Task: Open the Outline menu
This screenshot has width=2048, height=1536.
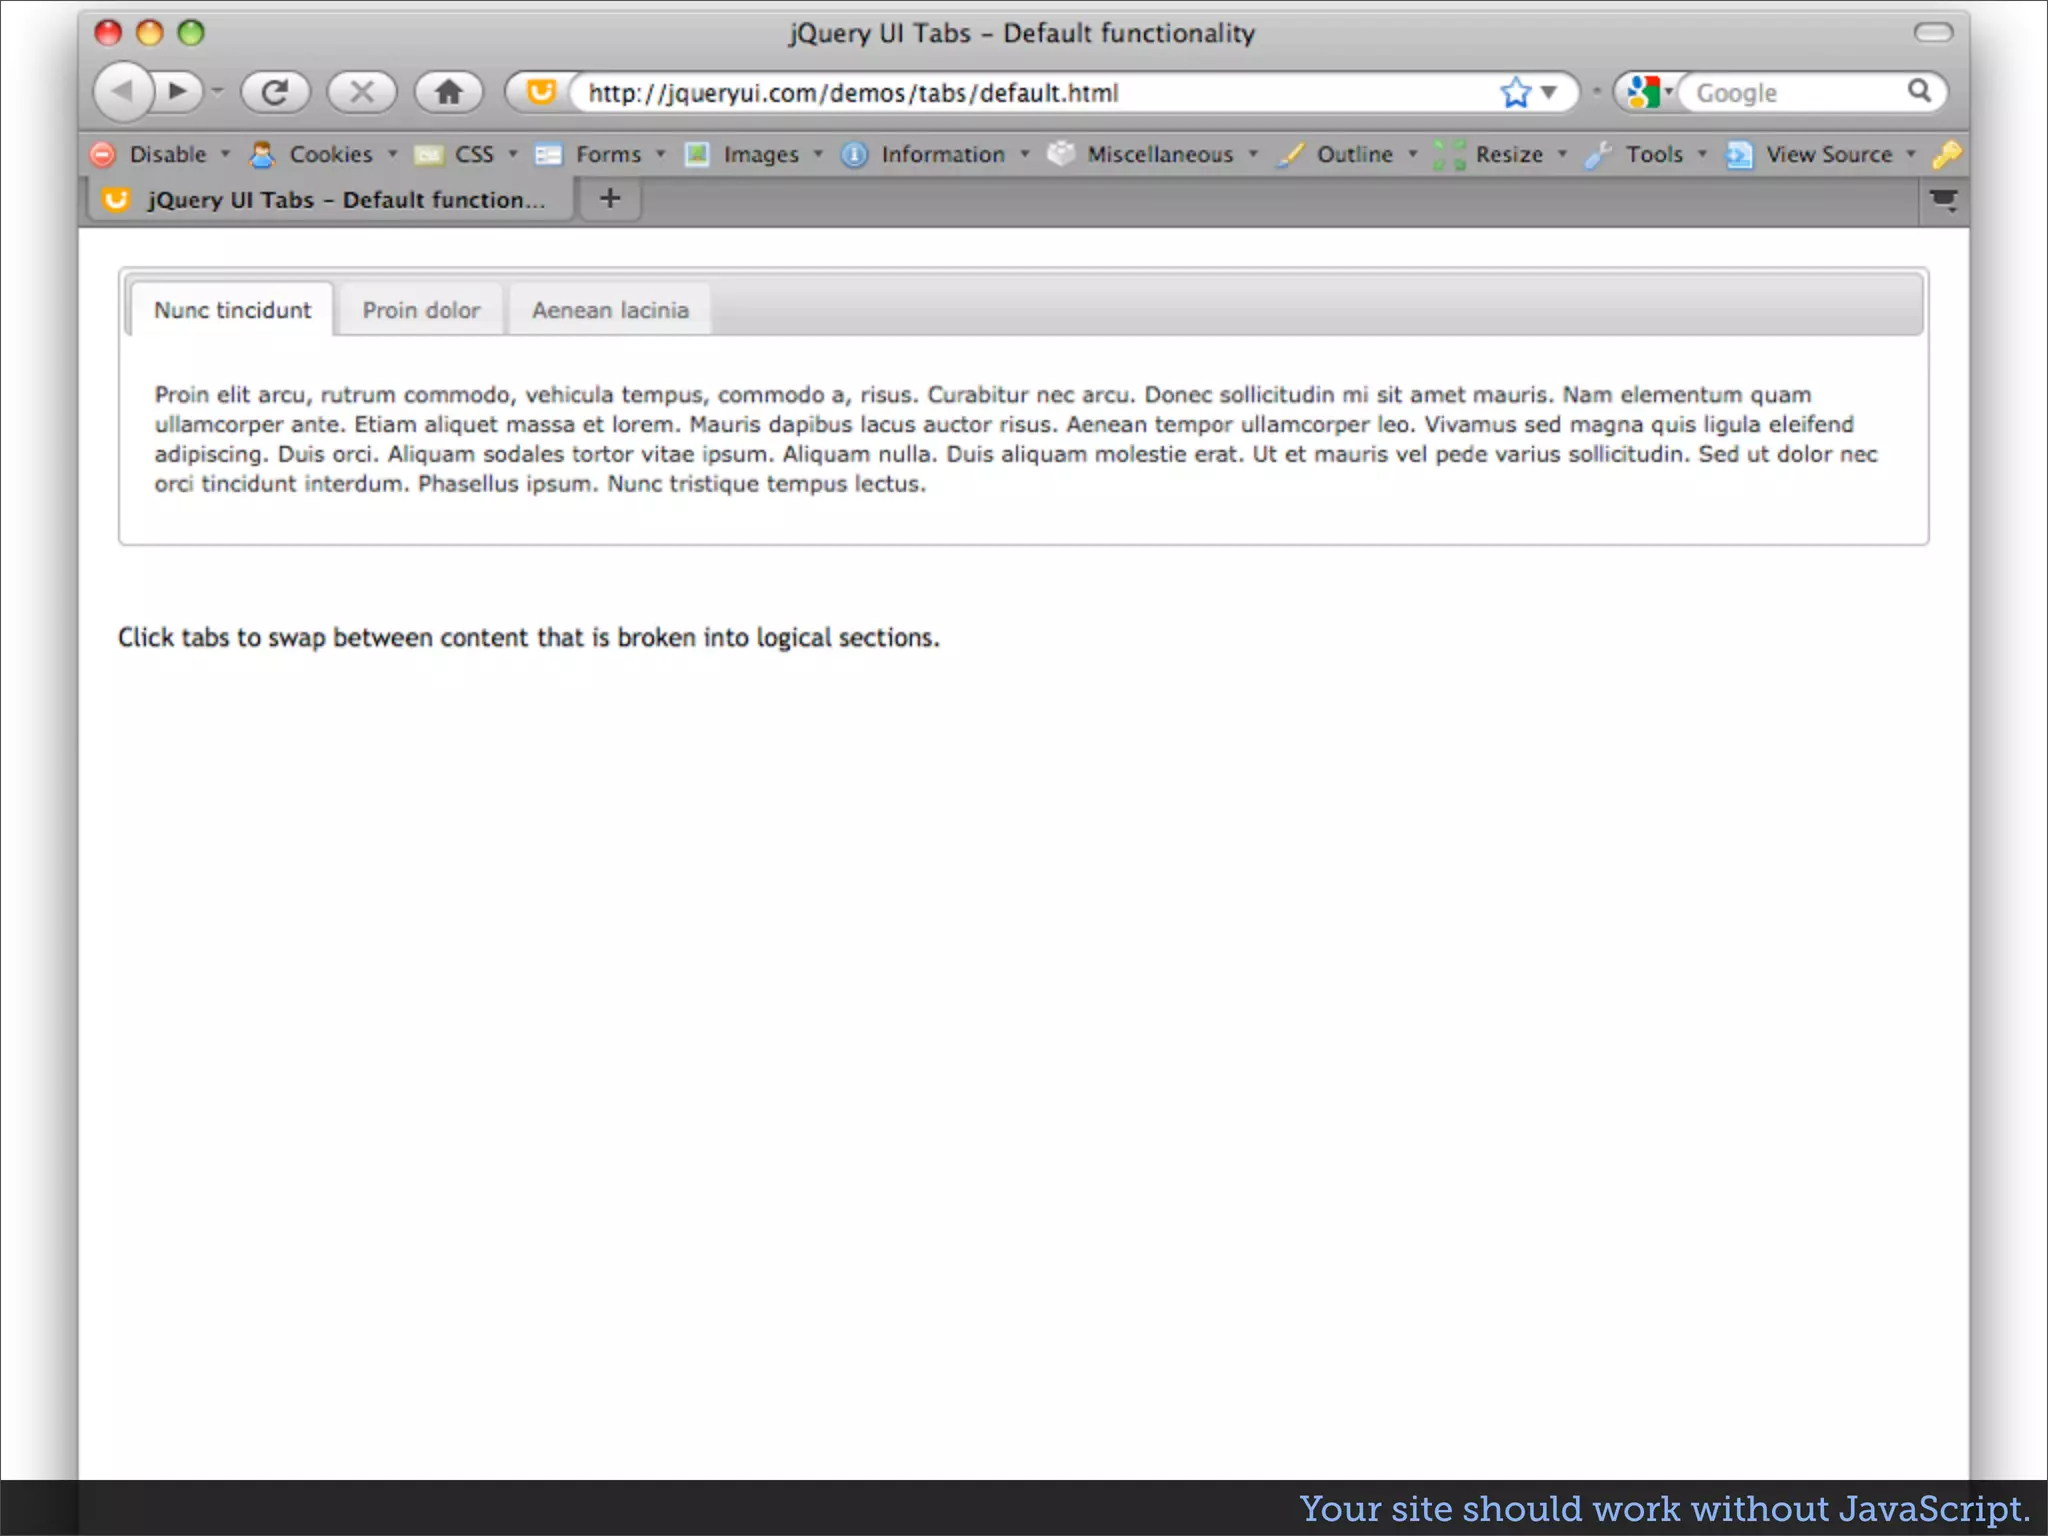Action: tap(1367, 154)
